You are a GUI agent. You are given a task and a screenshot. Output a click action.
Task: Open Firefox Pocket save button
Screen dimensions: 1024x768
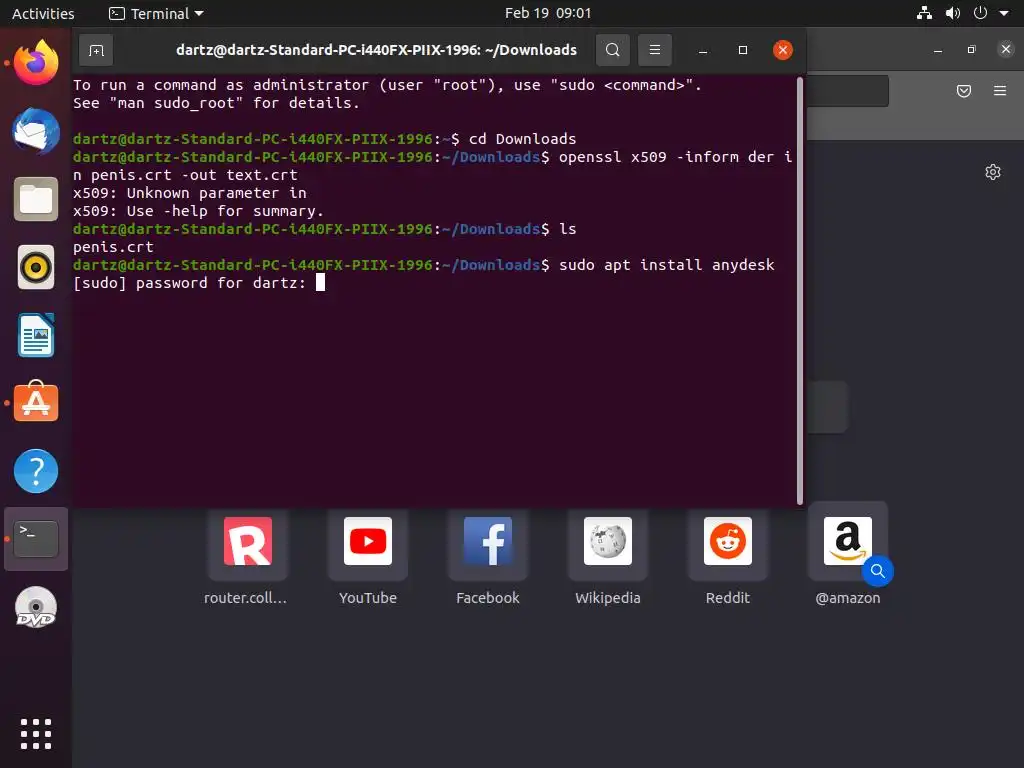coord(964,91)
